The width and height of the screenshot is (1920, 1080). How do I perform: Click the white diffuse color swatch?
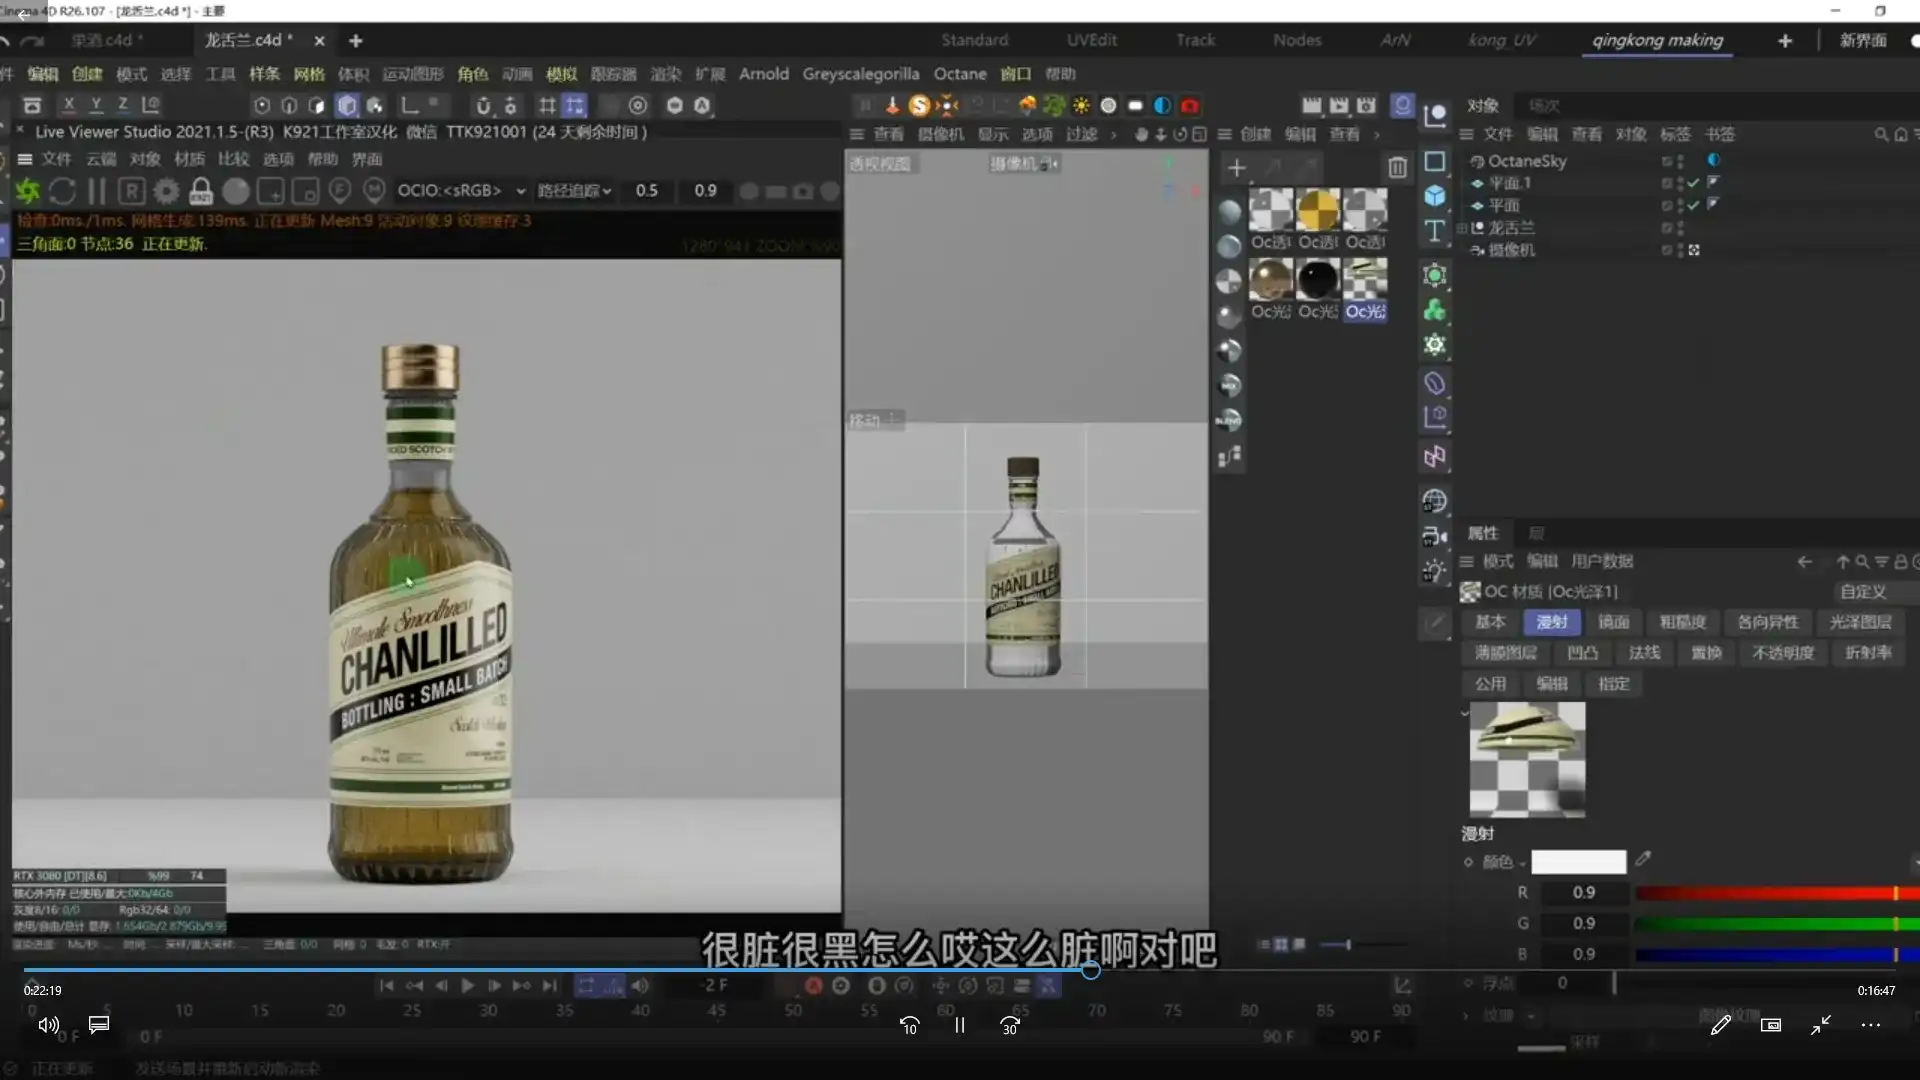(1578, 862)
